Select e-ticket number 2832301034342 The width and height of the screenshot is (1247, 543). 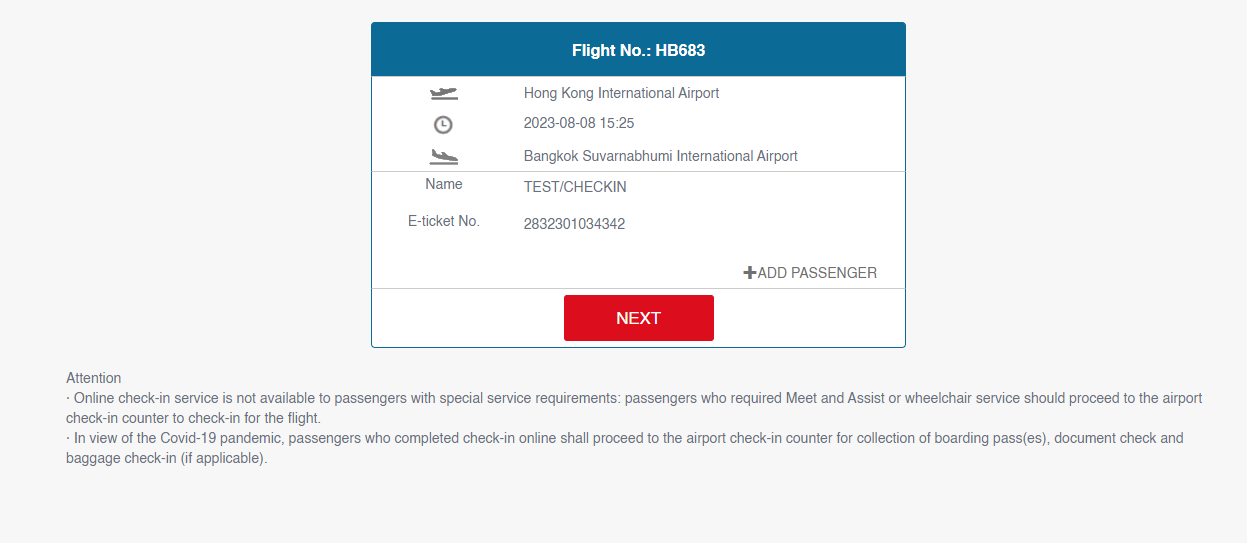coord(574,224)
